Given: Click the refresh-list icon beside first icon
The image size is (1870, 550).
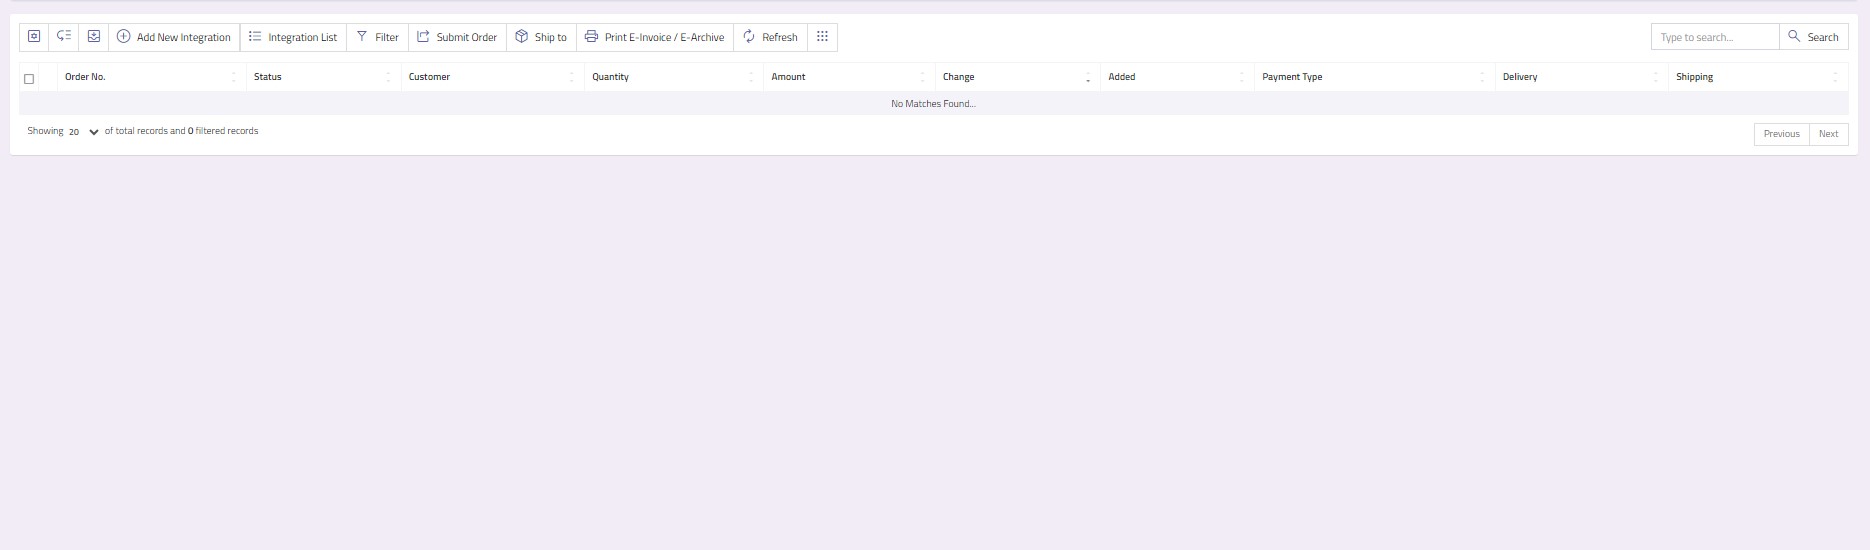Looking at the screenshot, I should 64,37.
